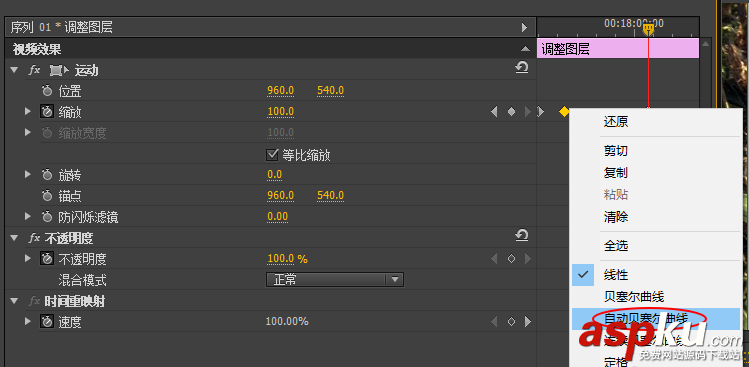Go to next 速度 keyframe

(x=528, y=322)
